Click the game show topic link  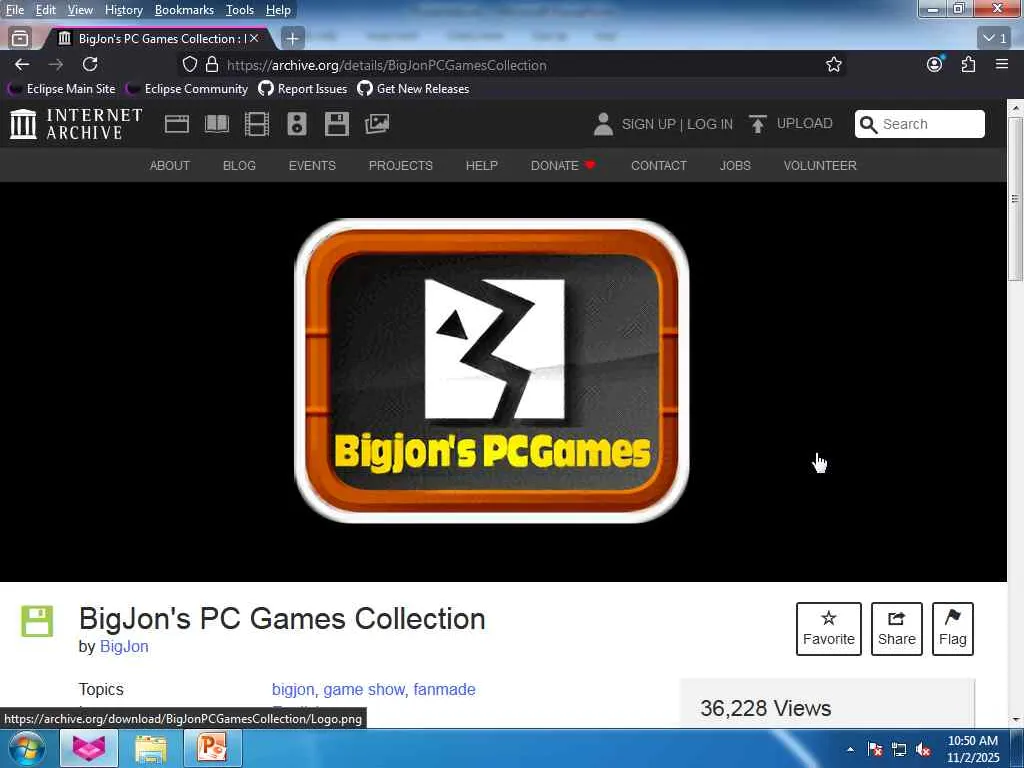coord(364,690)
